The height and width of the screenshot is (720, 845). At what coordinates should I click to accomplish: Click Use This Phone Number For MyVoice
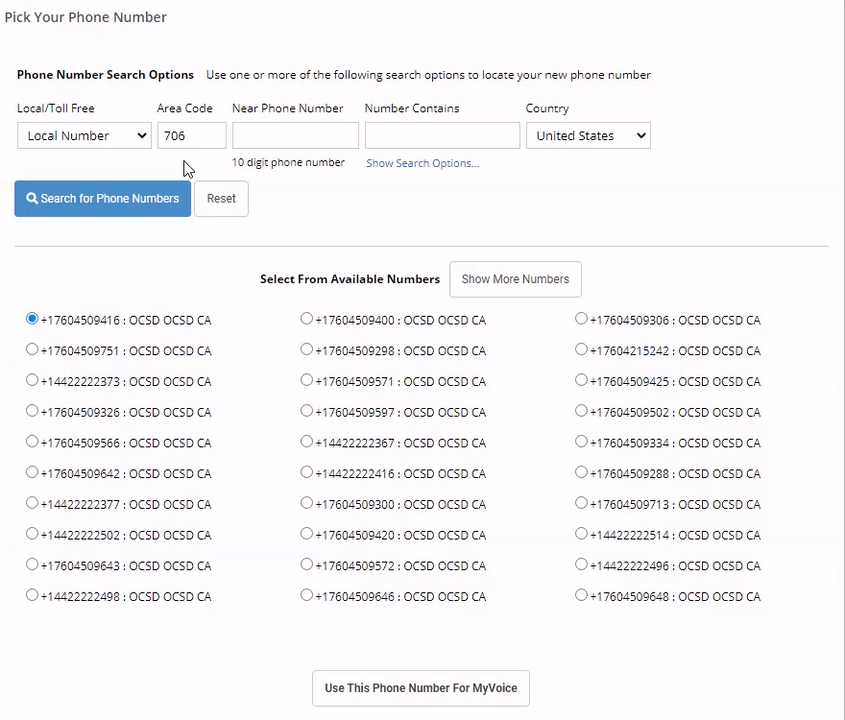(x=421, y=688)
